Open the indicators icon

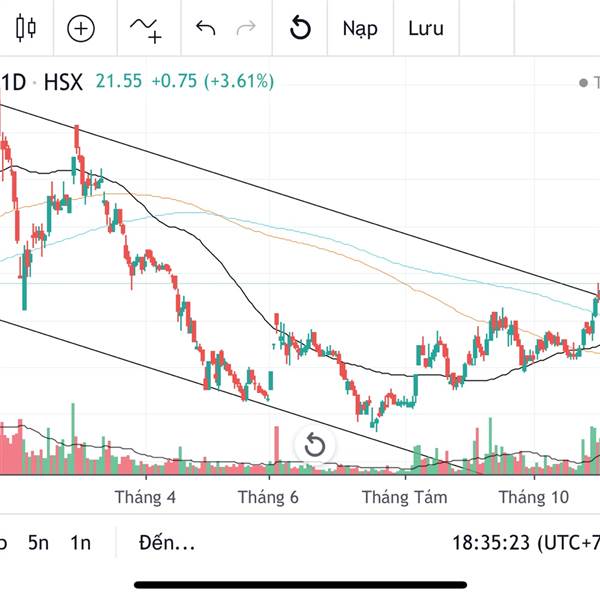[146, 30]
